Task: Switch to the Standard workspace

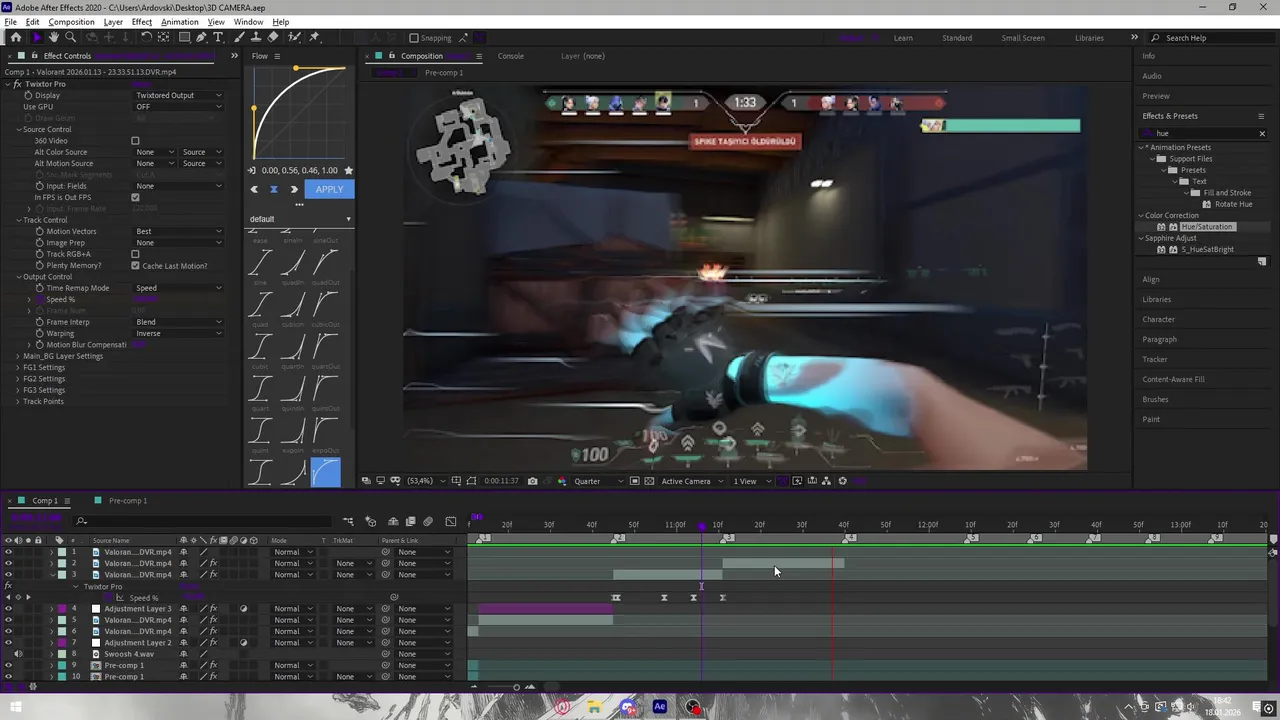Action: 957,38
